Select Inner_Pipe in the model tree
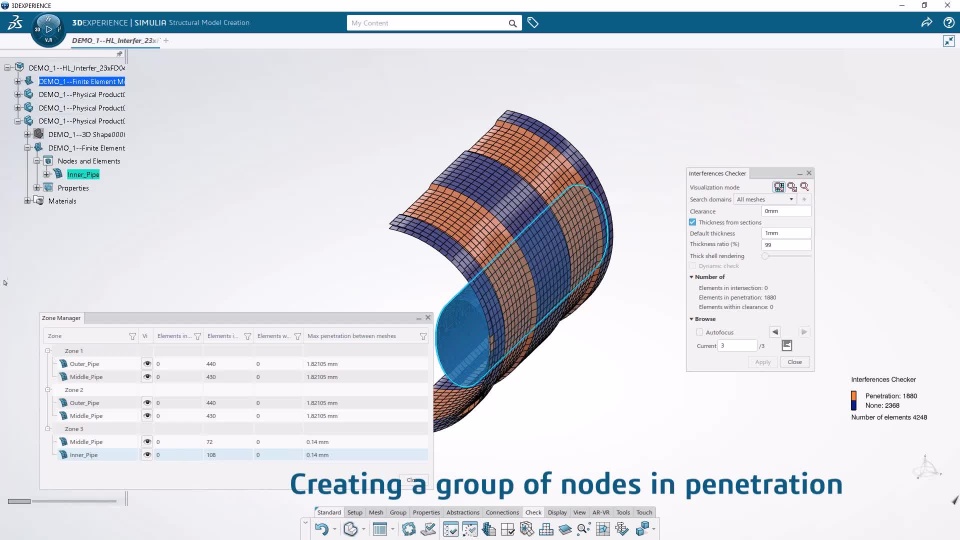Screen dimensions: 960x540 coord(83,174)
